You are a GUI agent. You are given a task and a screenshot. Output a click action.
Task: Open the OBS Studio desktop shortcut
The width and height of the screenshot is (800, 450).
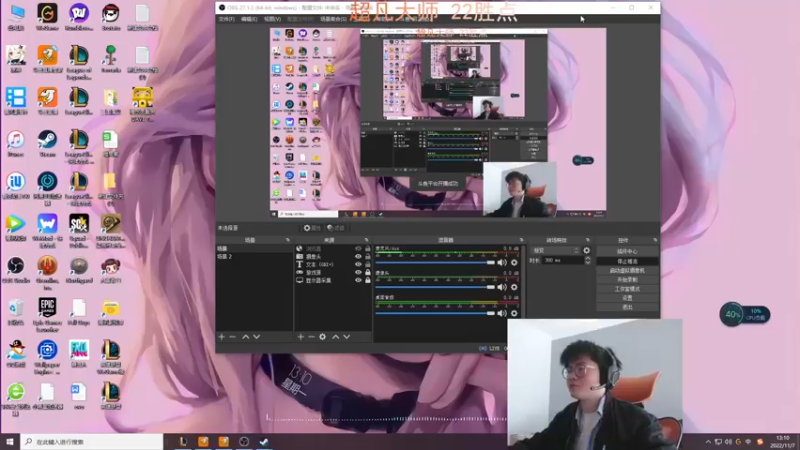pos(16,270)
